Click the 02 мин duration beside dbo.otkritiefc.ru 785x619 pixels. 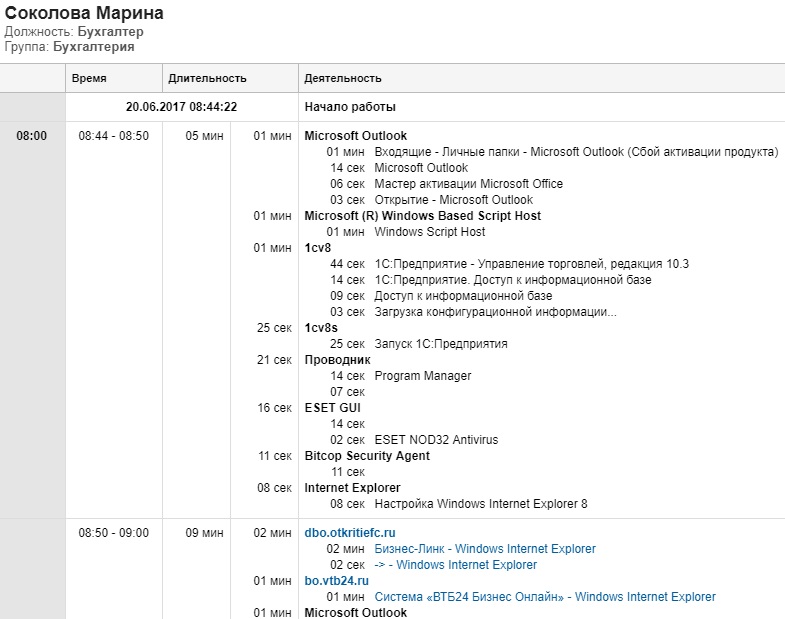(272, 533)
